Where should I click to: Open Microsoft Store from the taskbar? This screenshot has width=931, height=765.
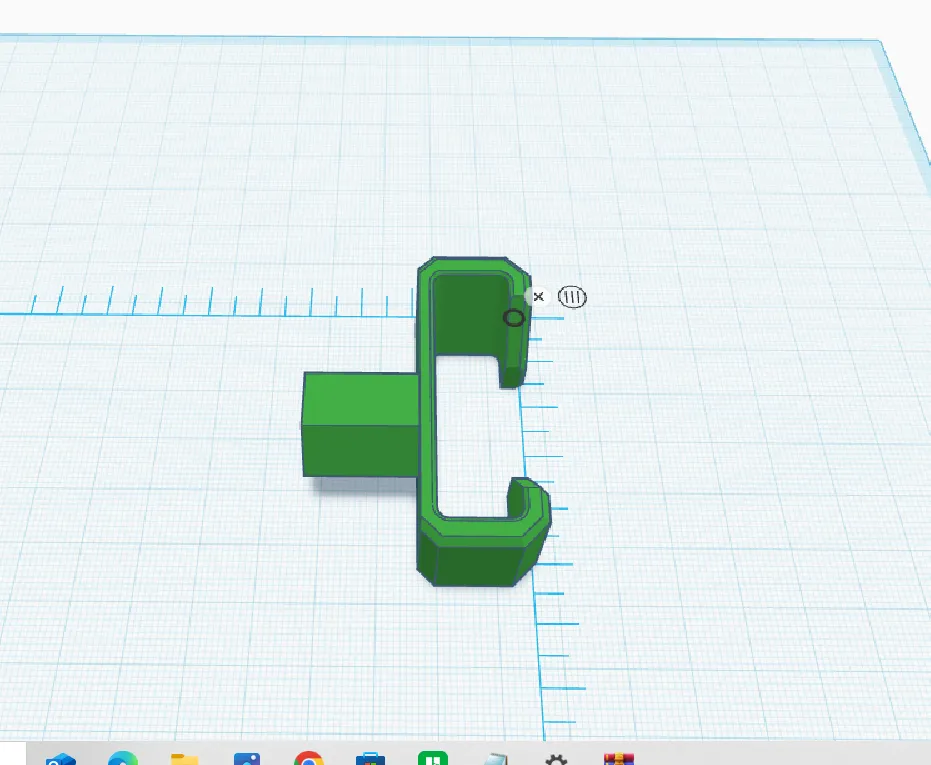point(370,758)
